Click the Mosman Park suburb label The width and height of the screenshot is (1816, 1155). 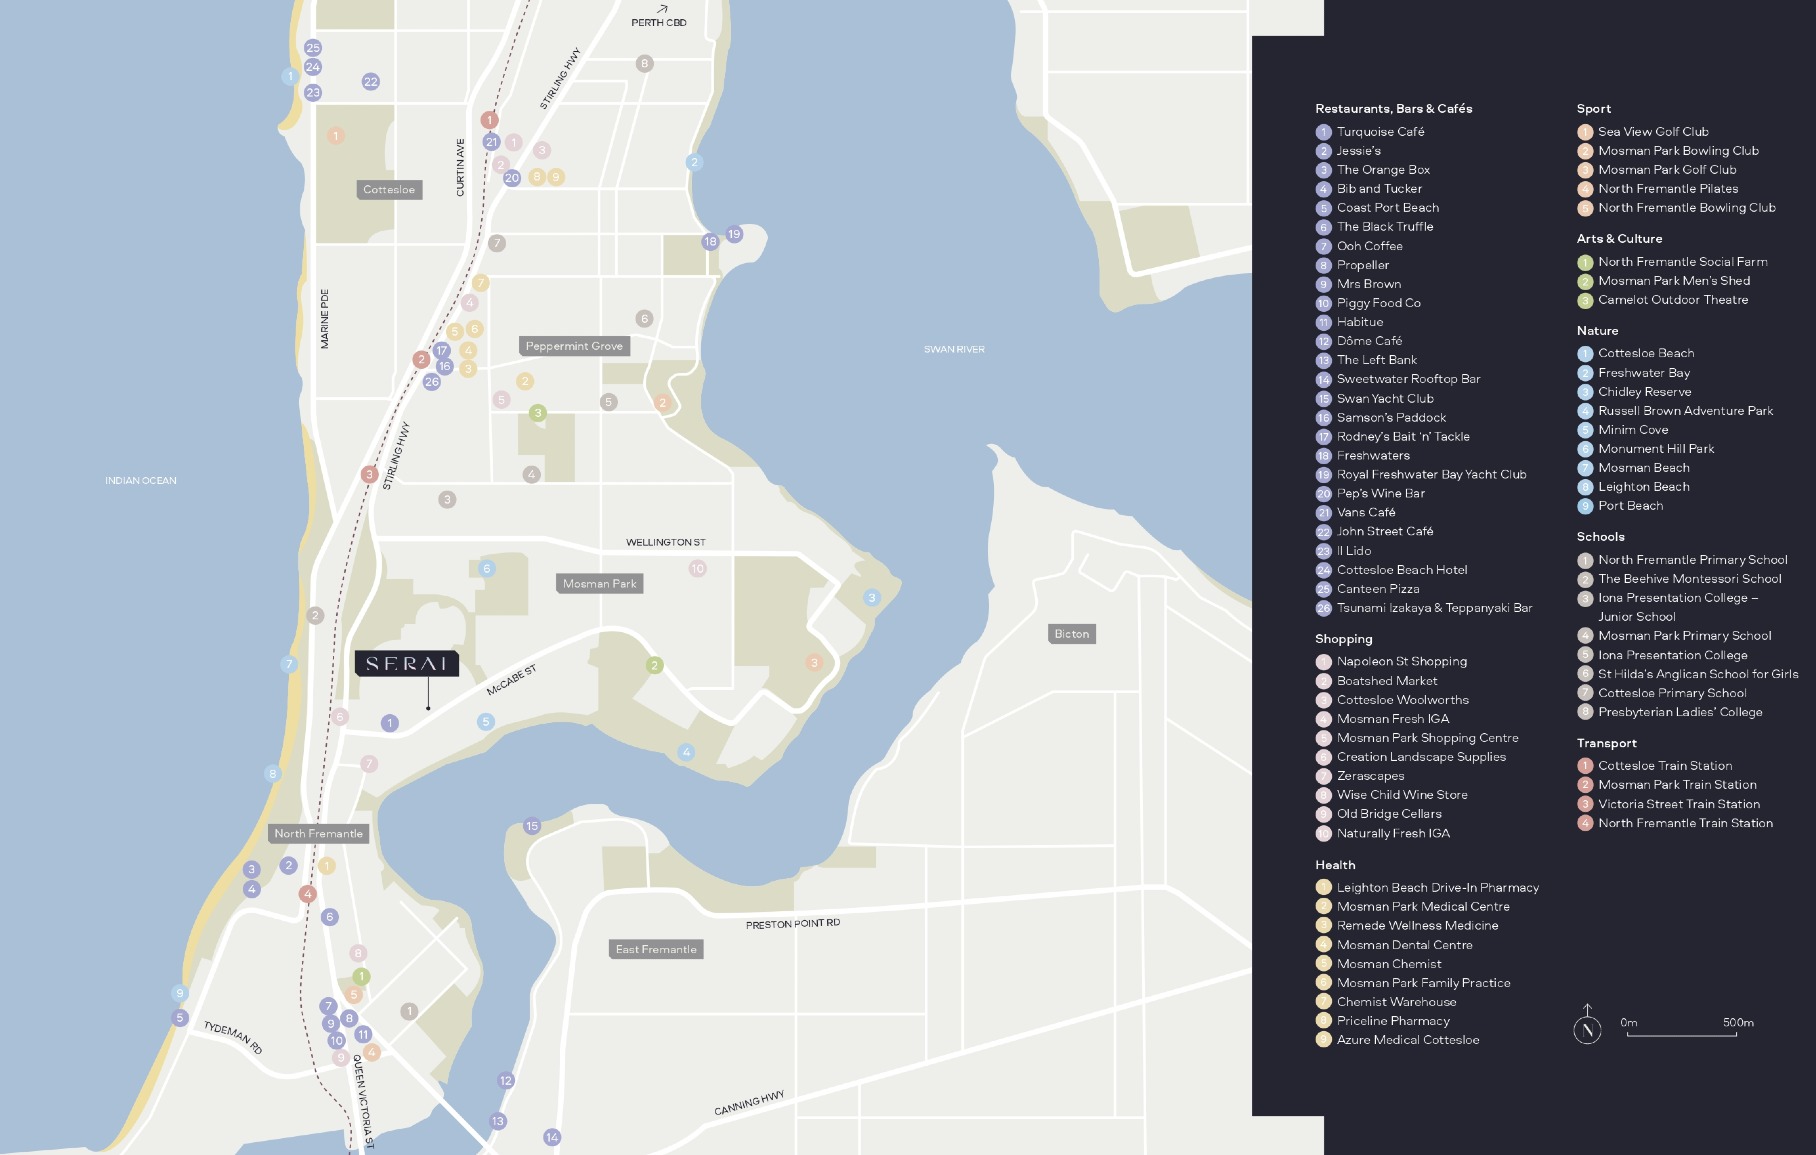[x=599, y=584]
